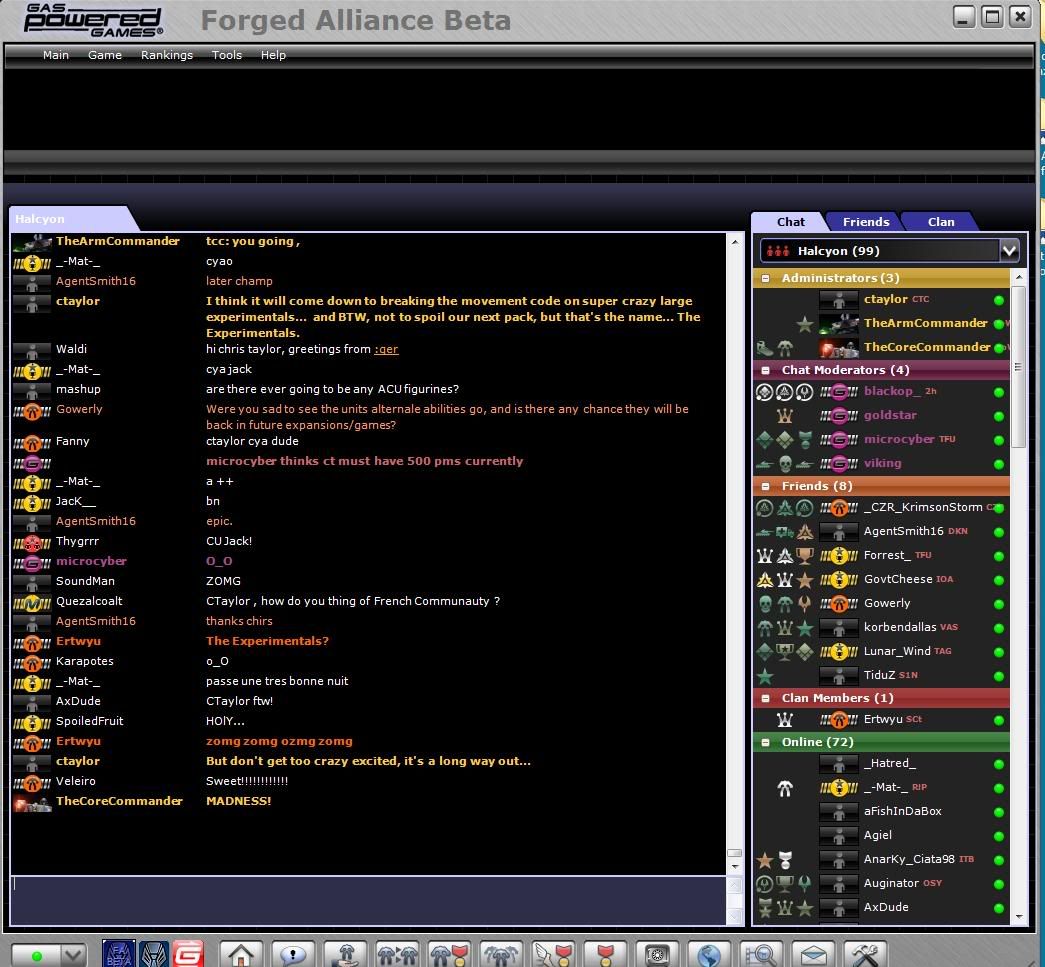
Task: Switch to the Friends tab
Action: (x=865, y=222)
